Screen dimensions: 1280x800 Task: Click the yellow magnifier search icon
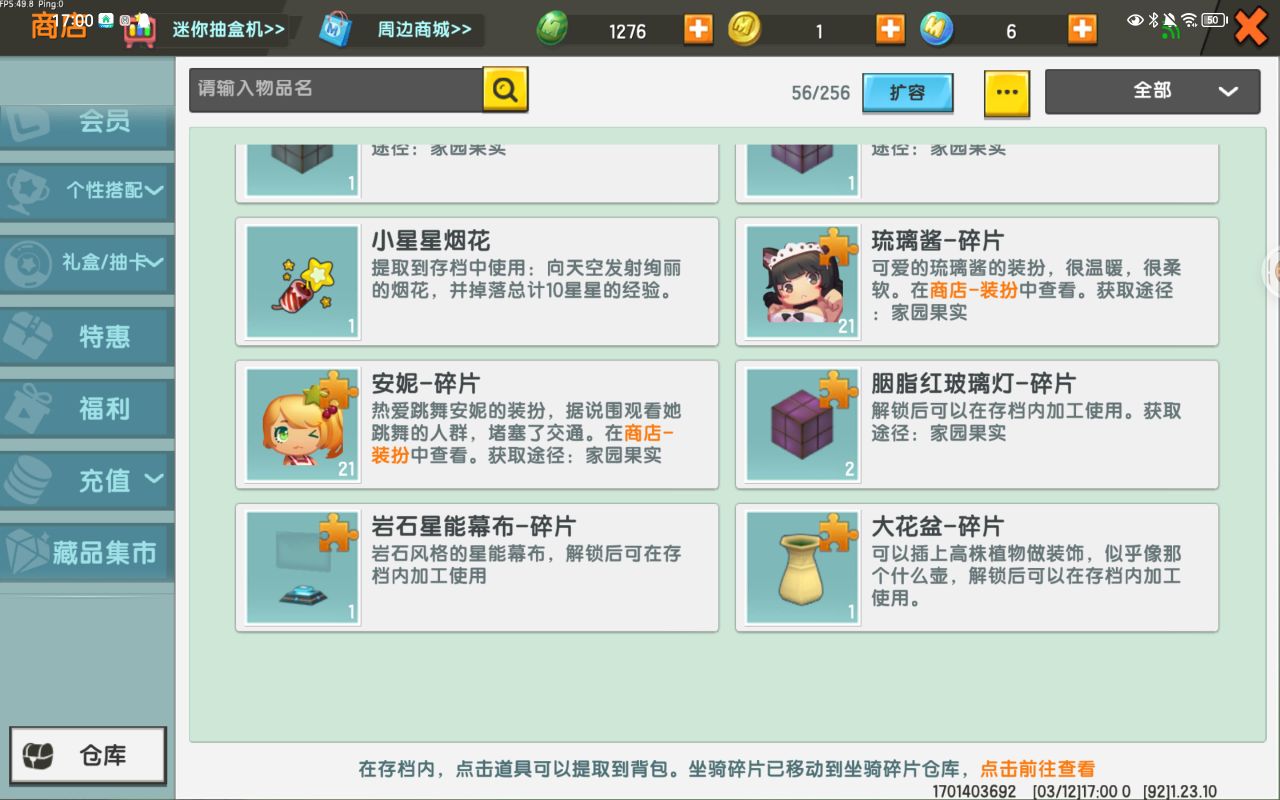click(x=505, y=89)
